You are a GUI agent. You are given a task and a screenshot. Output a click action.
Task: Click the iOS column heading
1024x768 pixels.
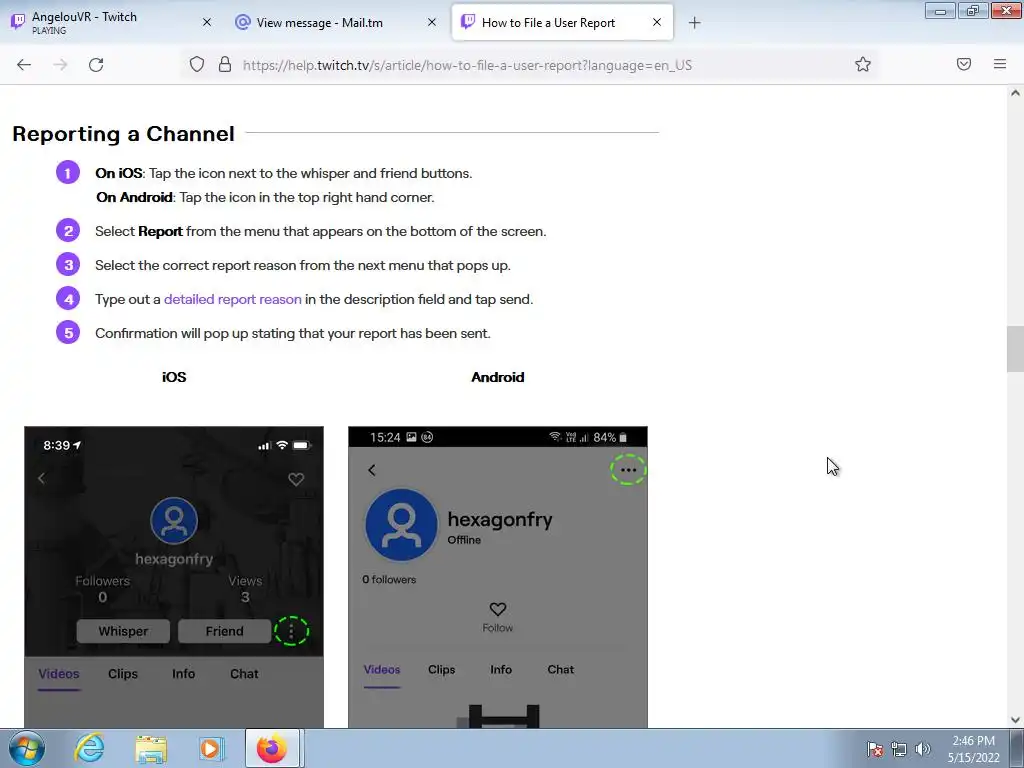(174, 377)
